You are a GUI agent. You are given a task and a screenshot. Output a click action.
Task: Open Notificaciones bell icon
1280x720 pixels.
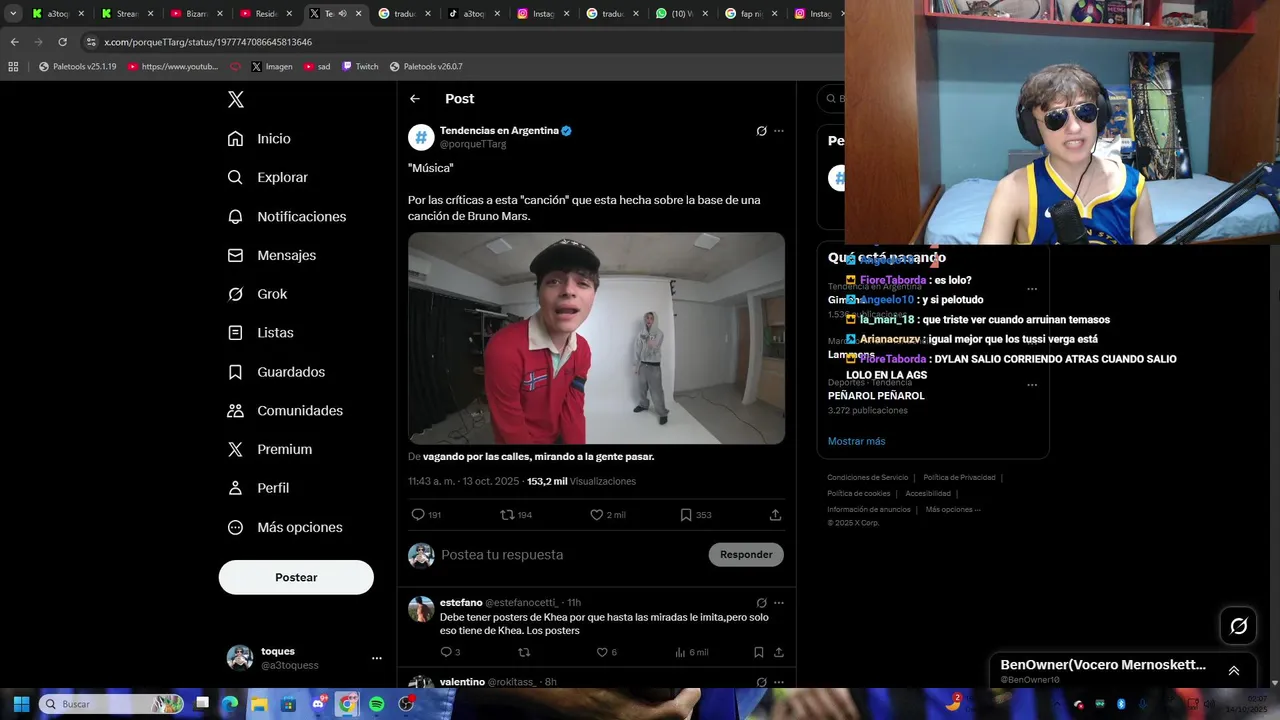click(x=235, y=217)
